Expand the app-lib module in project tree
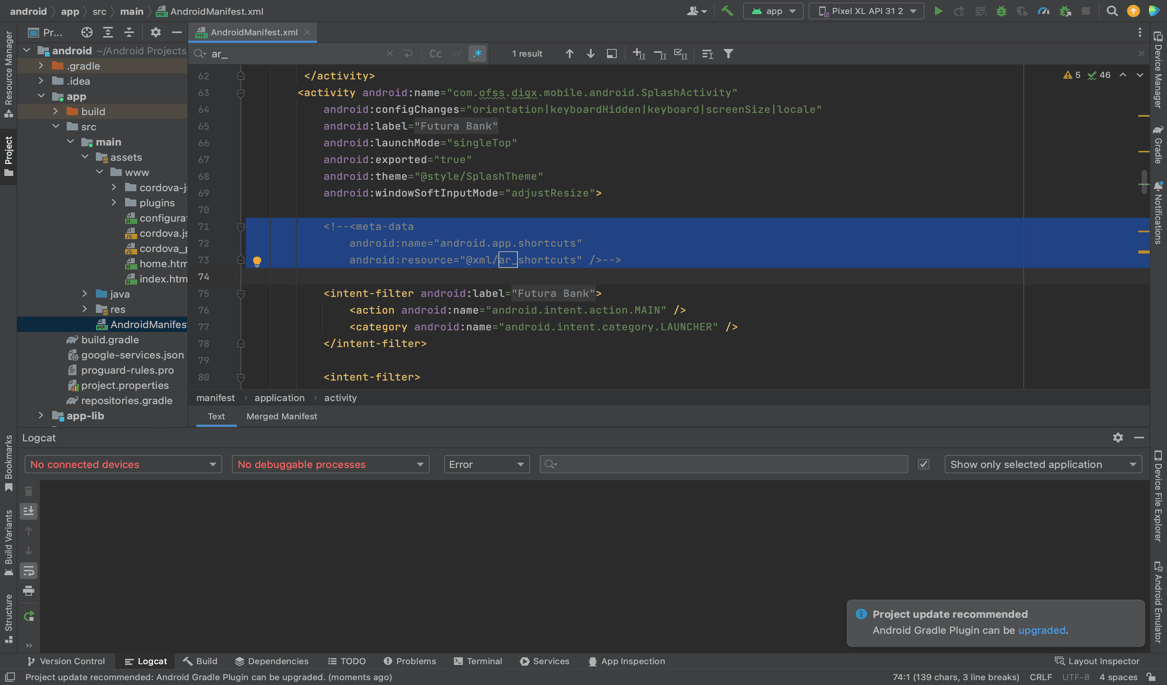This screenshot has width=1167, height=685. (x=41, y=416)
